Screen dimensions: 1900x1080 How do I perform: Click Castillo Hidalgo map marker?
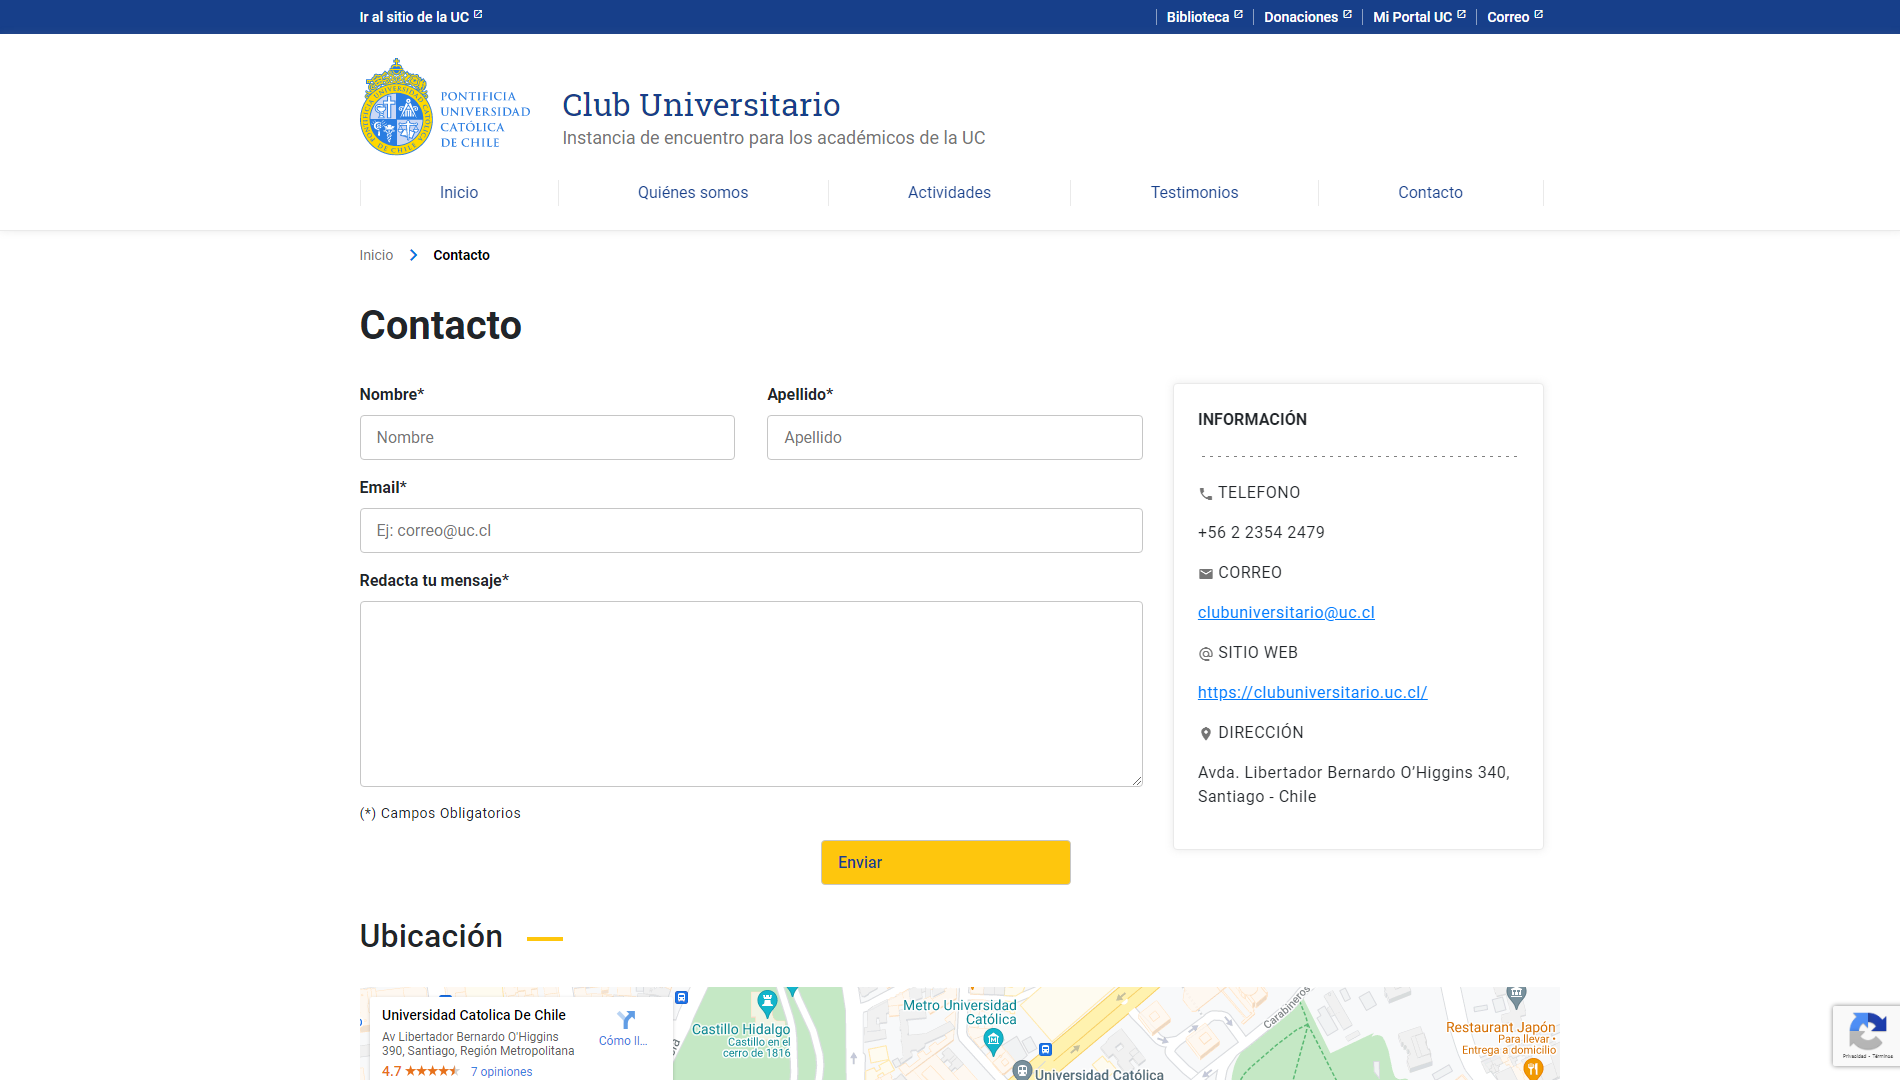click(767, 1002)
